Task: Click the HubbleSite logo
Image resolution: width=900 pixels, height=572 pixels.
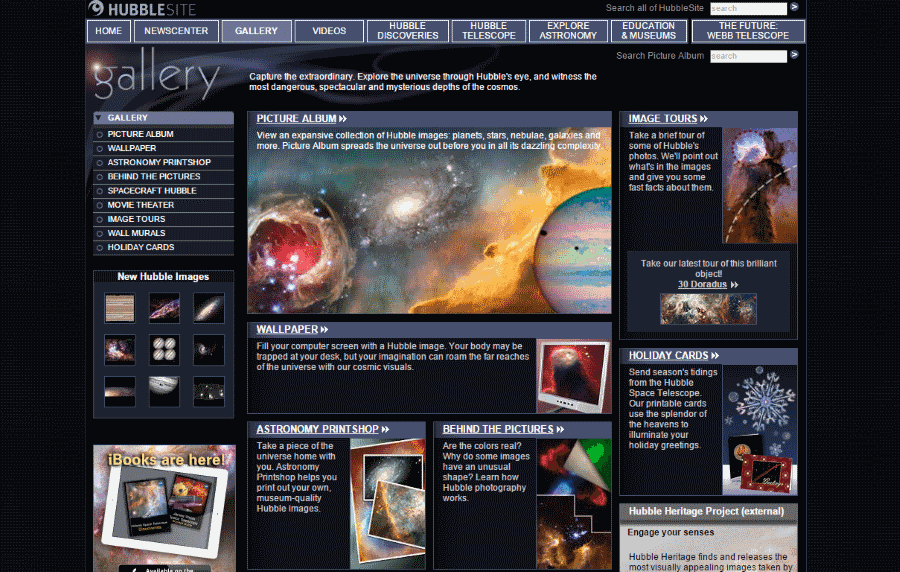Action: point(142,9)
